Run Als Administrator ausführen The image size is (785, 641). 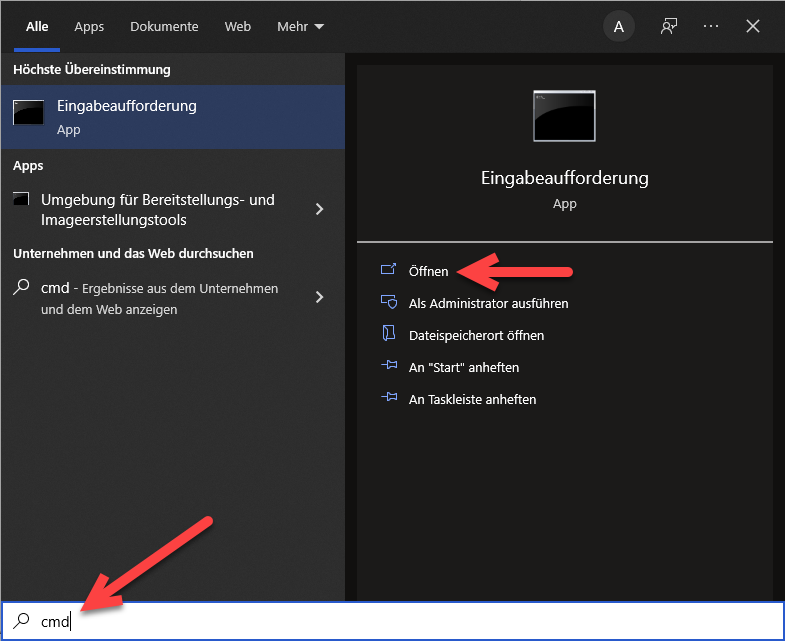(x=488, y=303)
